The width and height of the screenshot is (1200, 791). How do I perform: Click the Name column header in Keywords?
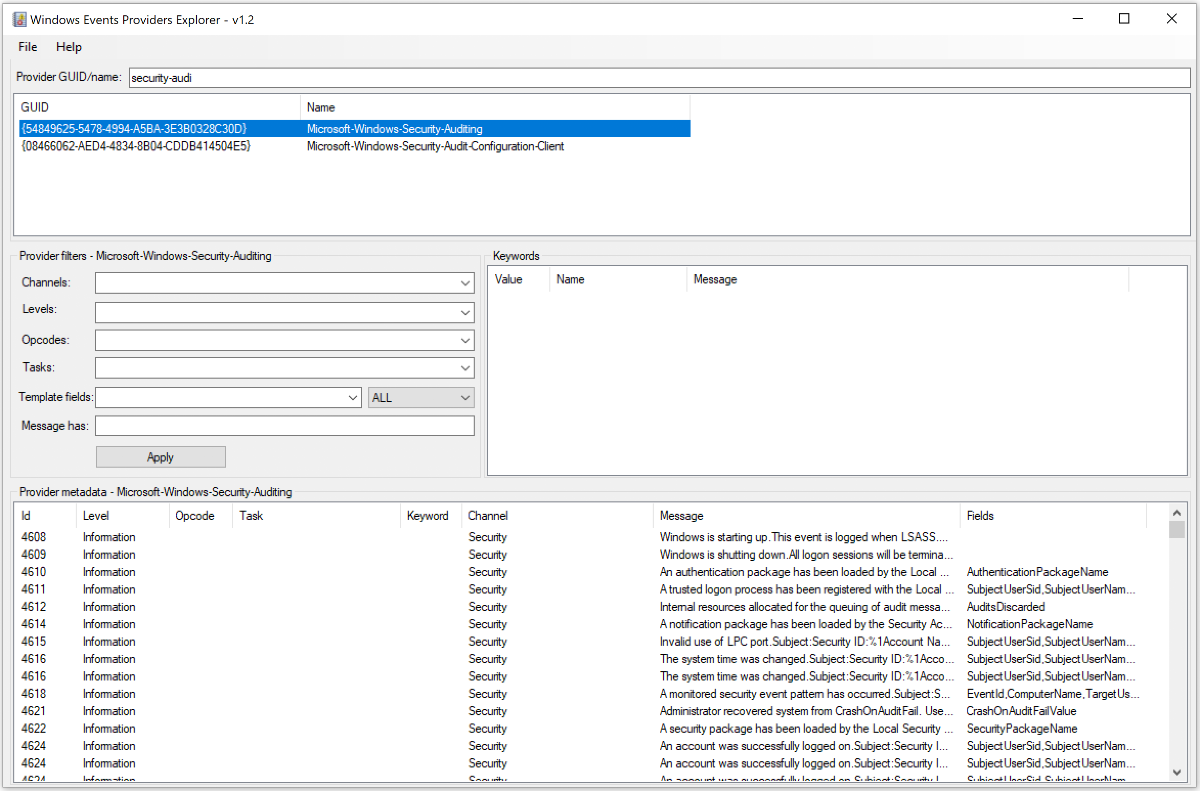click(618, 279)
